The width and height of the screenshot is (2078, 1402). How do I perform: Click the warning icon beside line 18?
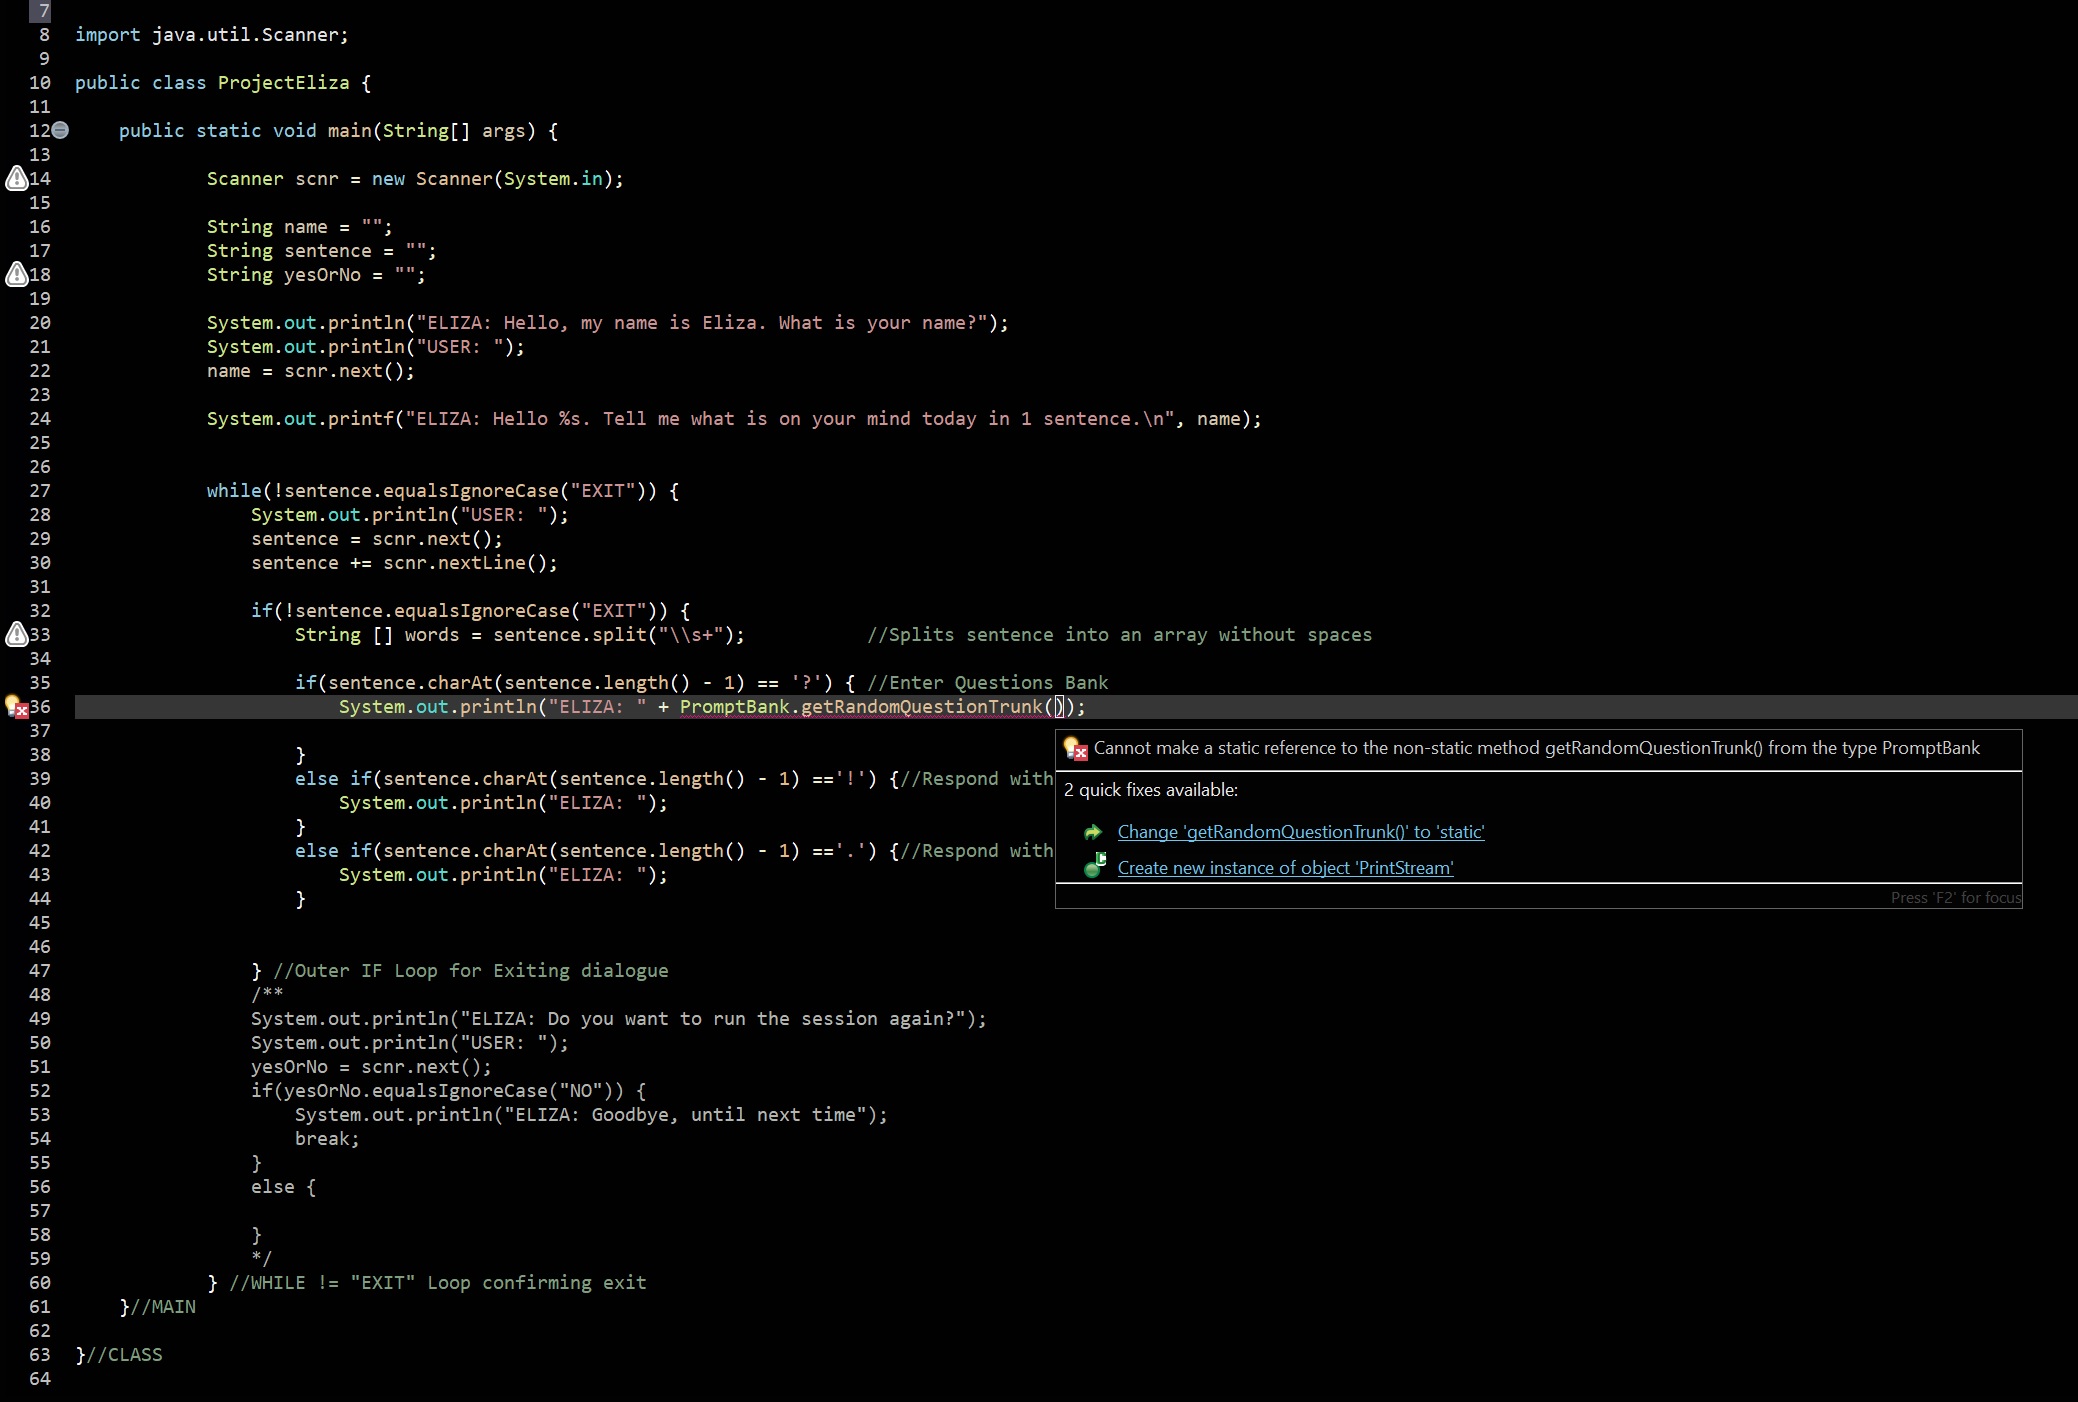tap(15, 275)
